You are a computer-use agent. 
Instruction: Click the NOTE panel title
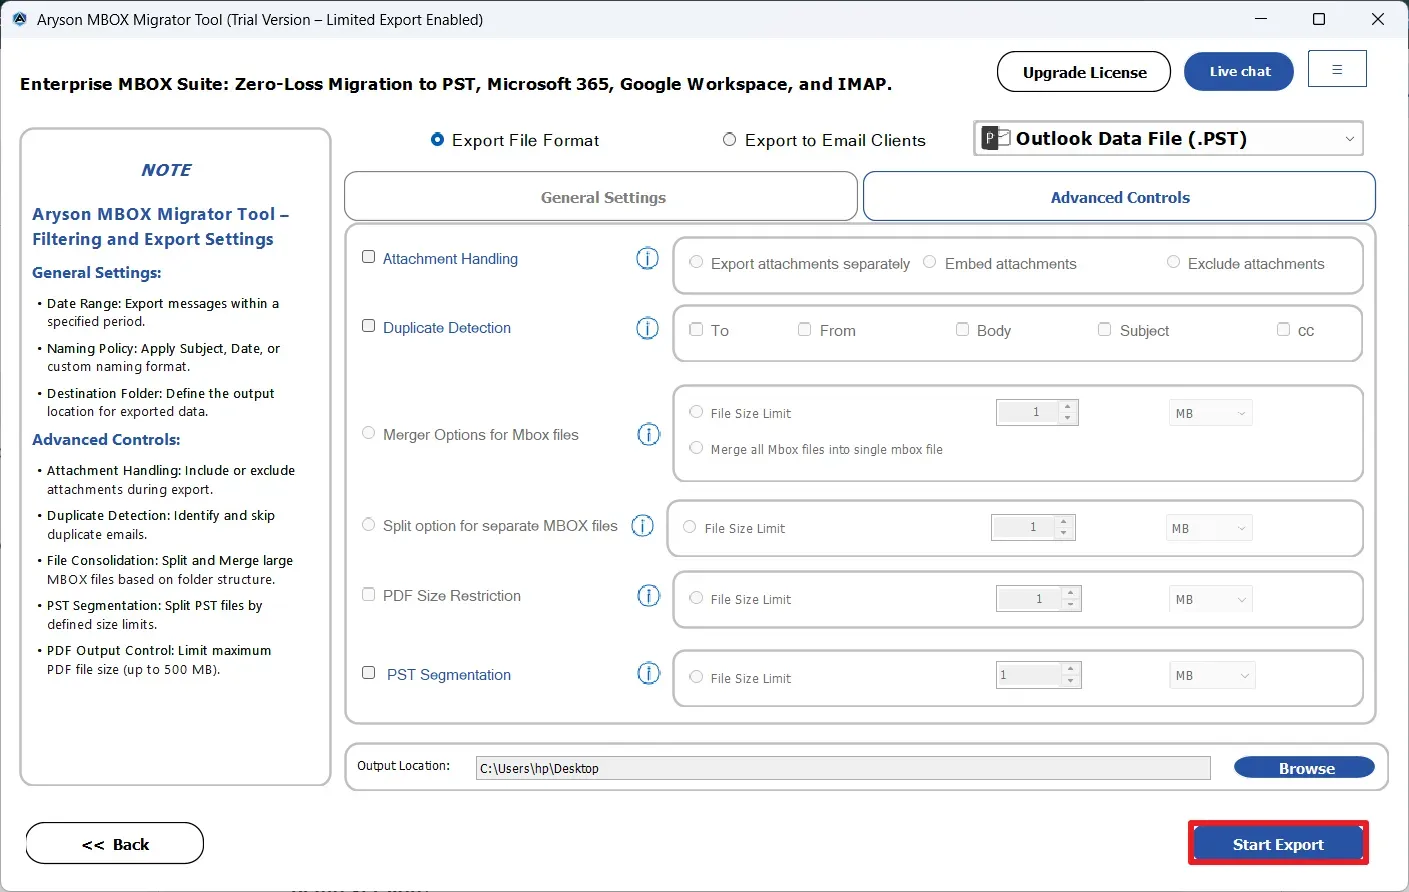tap(166, 170)
